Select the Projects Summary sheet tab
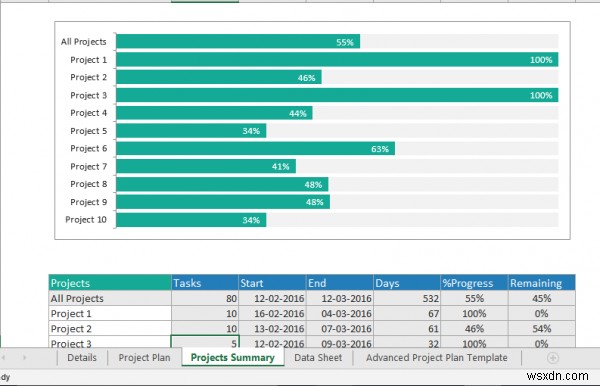 point(233,358)
